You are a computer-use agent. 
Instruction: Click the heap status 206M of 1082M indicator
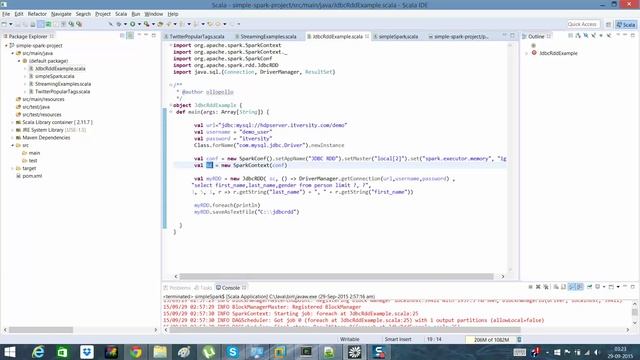pyautogui.click(x=491, y=340)
